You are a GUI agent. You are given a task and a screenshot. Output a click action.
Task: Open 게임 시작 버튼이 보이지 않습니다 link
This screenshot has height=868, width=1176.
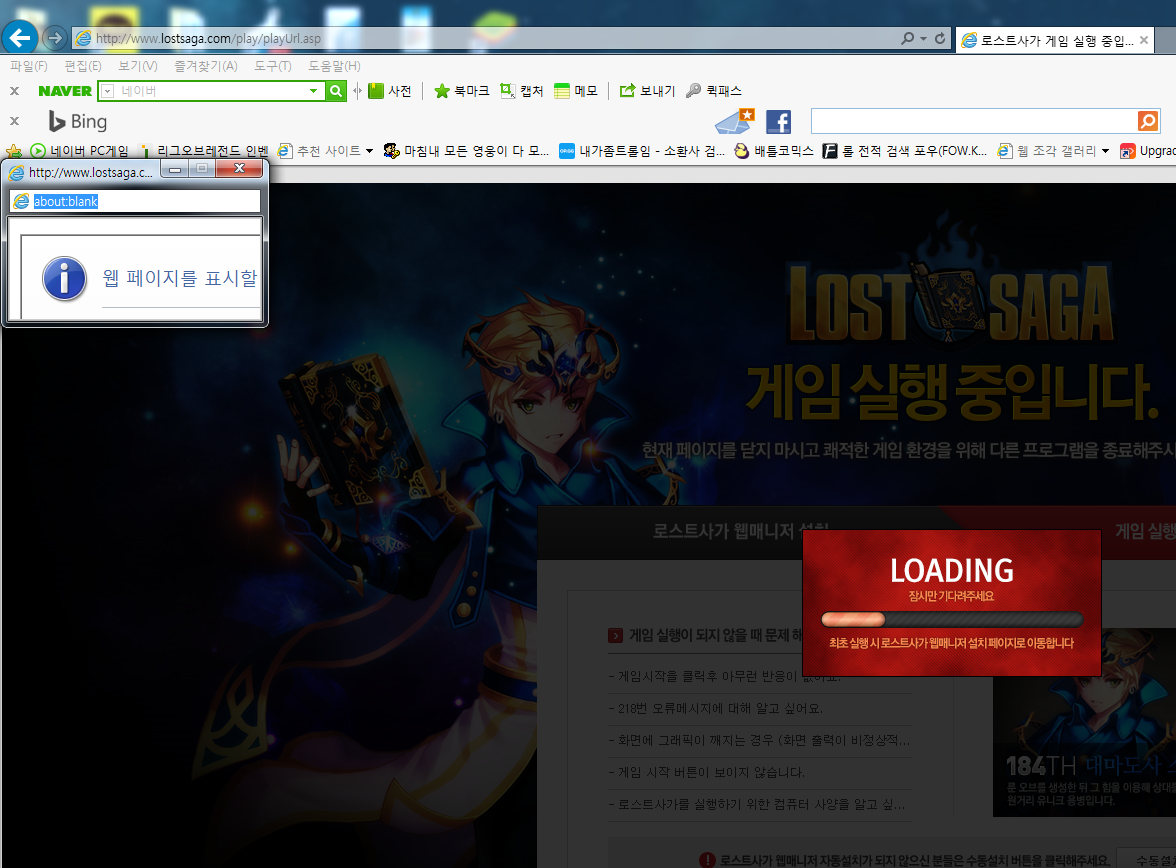pyautogui.click(x=706, y=772)
